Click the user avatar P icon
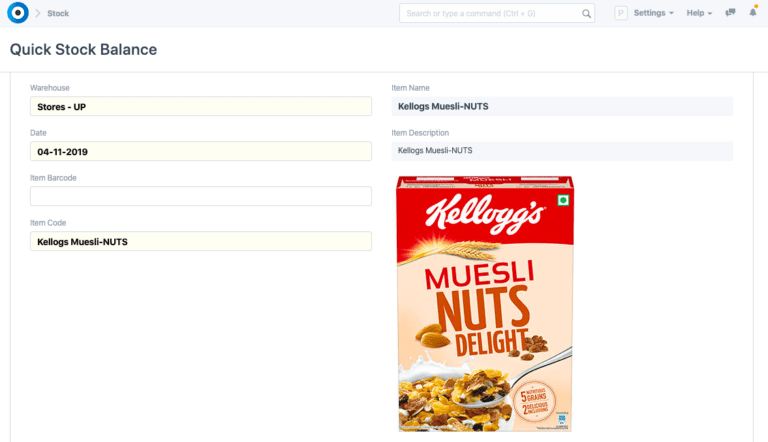Viewport: 768px width, 442px height. (x=620, y=13)
